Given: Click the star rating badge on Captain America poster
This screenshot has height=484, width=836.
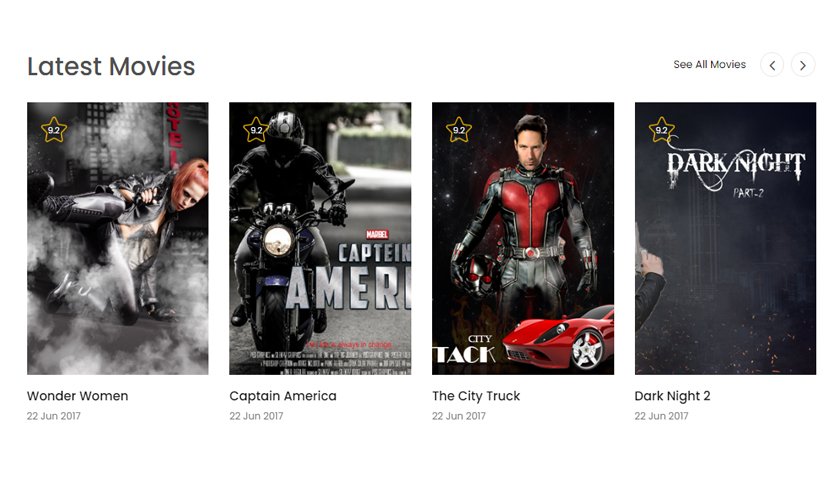Looking at the screenshot, I should [x=256, y=130].
